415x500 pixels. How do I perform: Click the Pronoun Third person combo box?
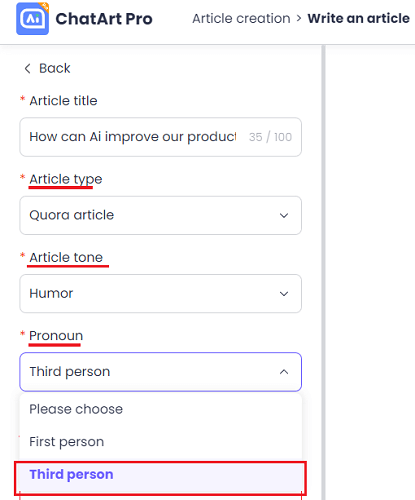[161, 372]
